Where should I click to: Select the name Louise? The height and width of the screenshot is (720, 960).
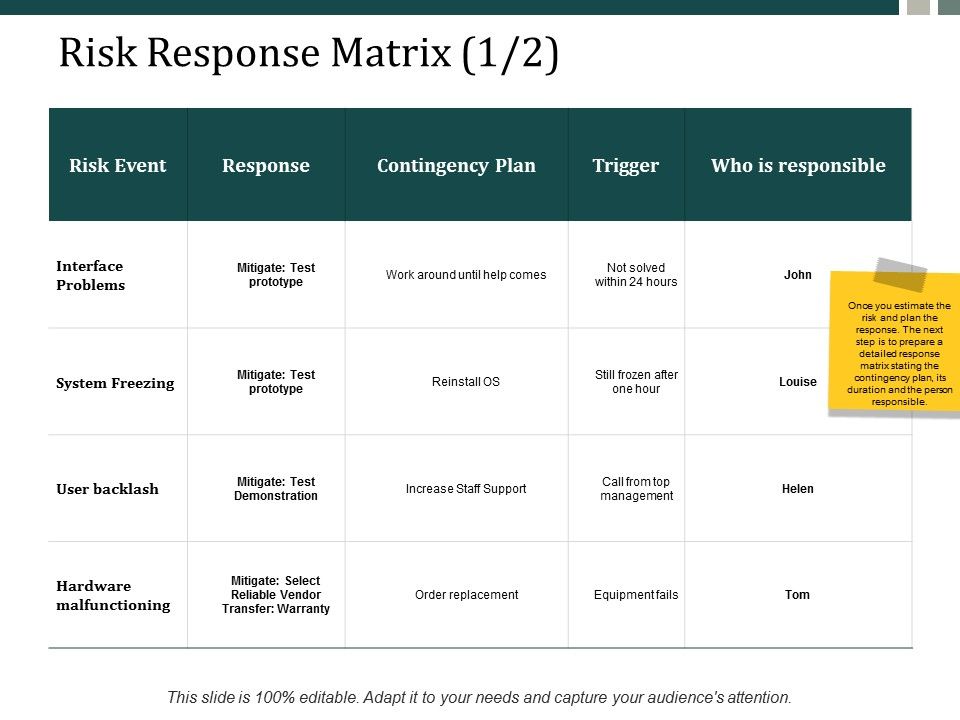(798, 381)
